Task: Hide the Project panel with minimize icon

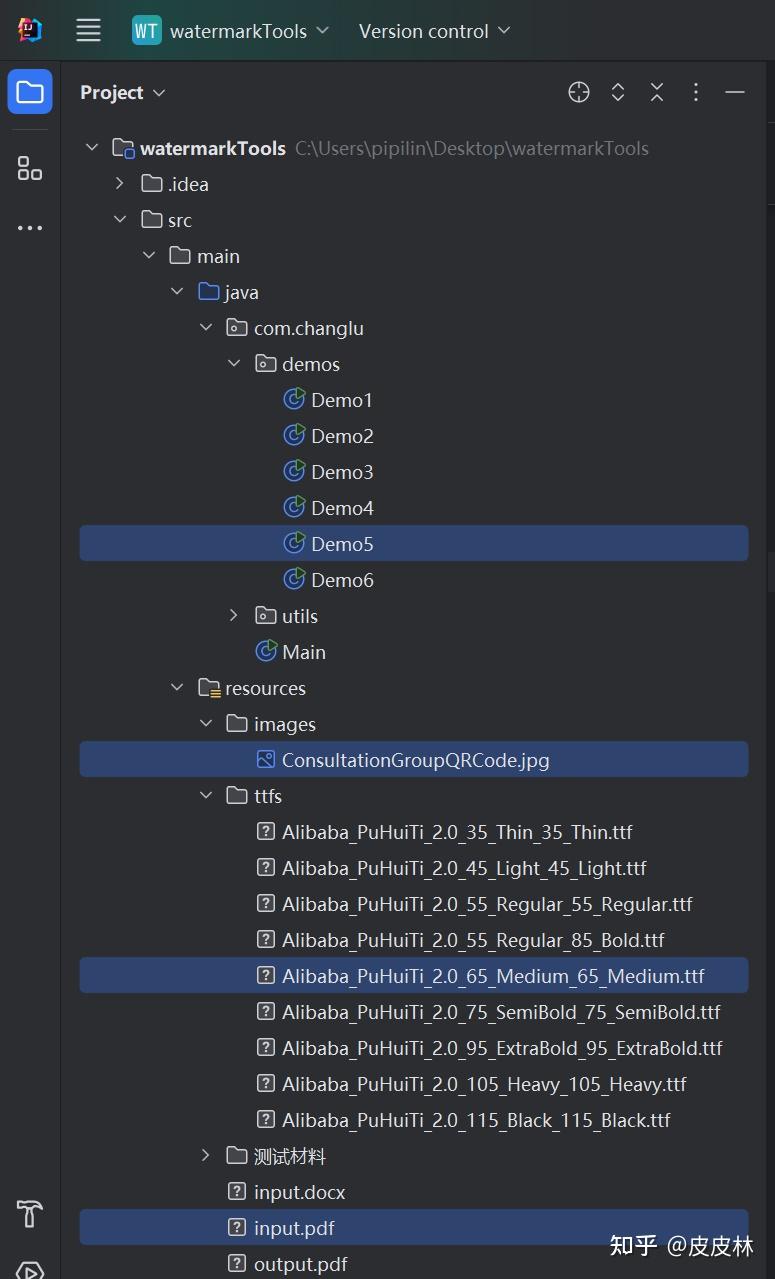Action: point(735,93)
